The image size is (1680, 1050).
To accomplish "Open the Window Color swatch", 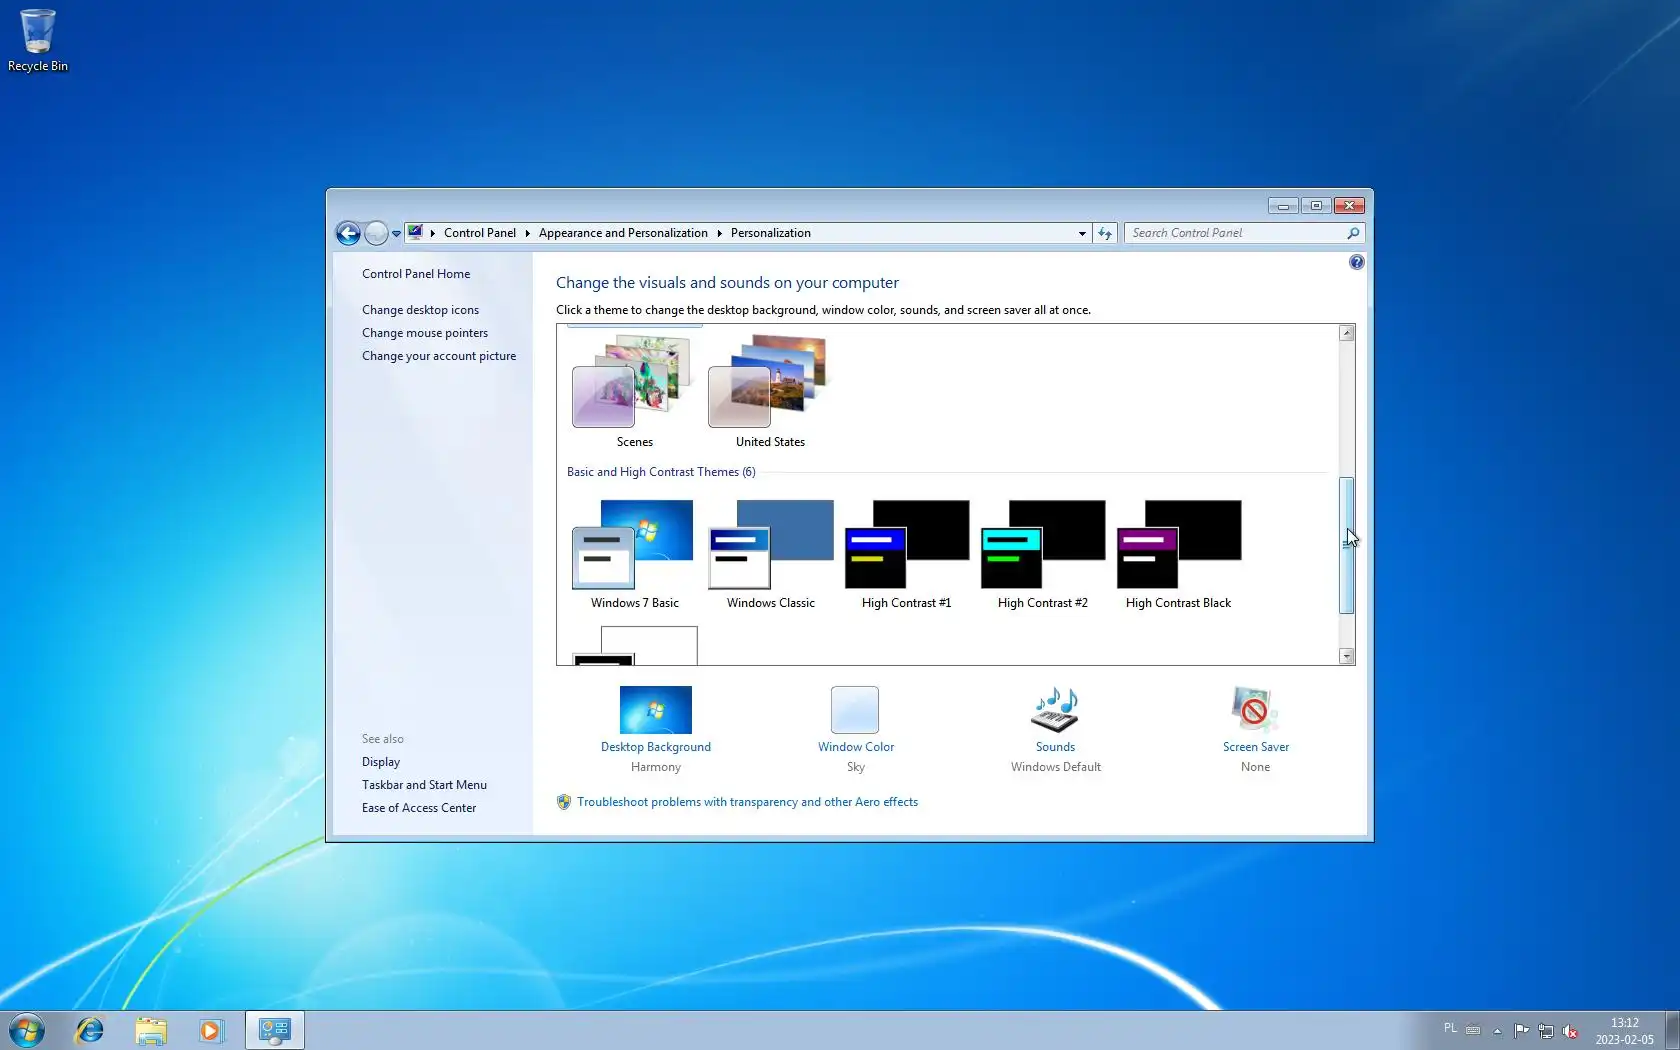I will pyautogui.click(x=855, y=710).
